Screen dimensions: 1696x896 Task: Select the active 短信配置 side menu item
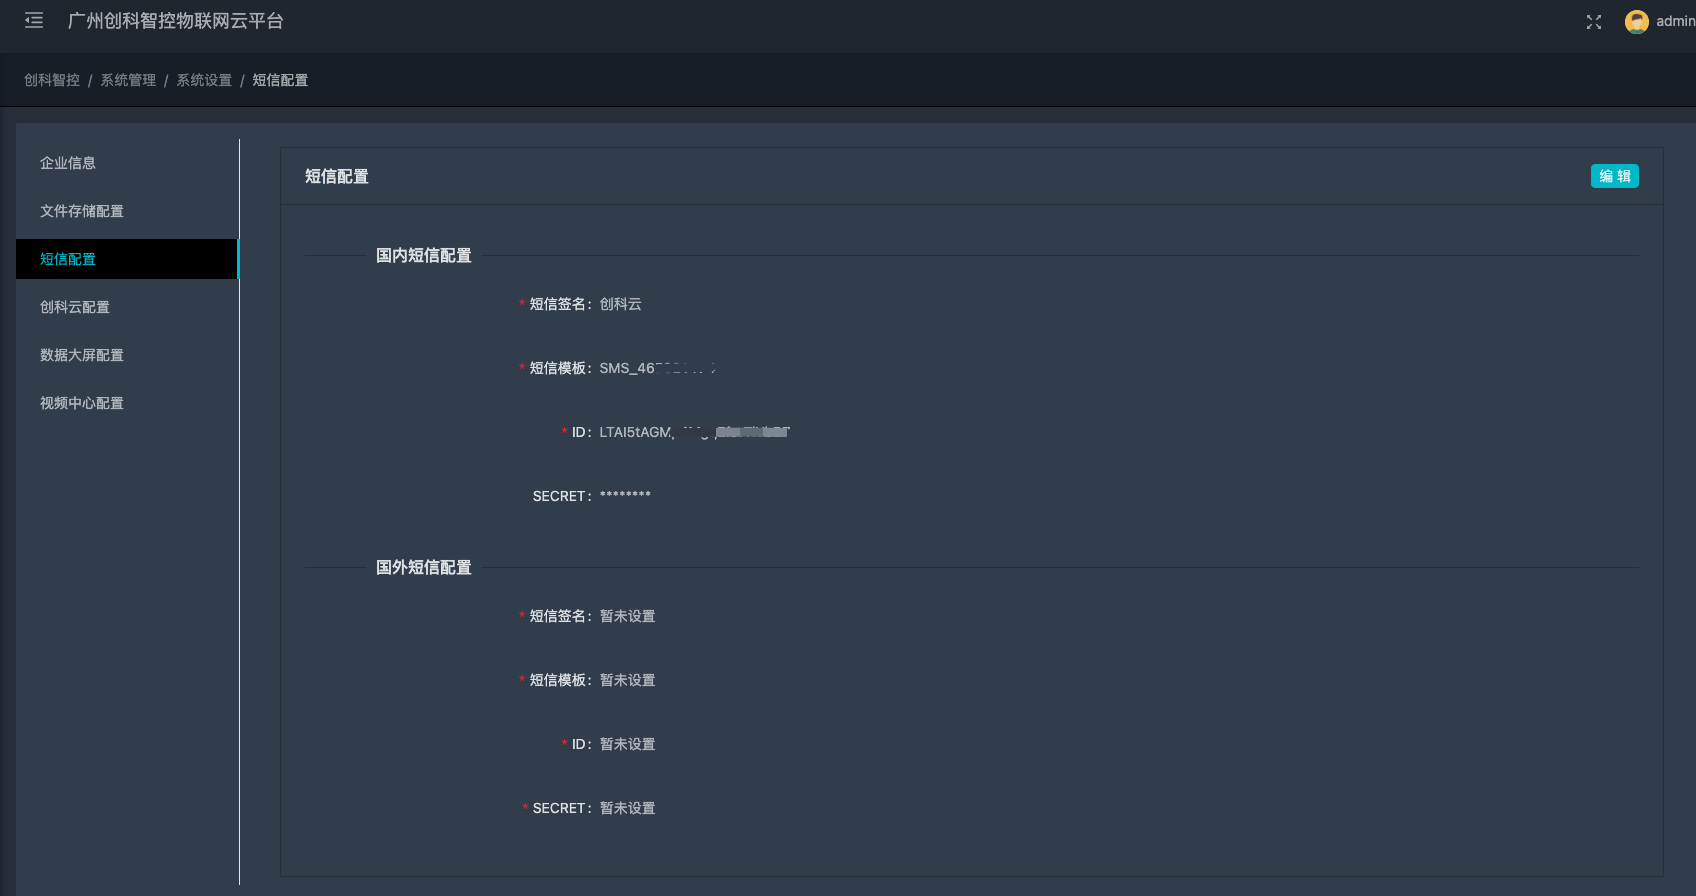68,259
